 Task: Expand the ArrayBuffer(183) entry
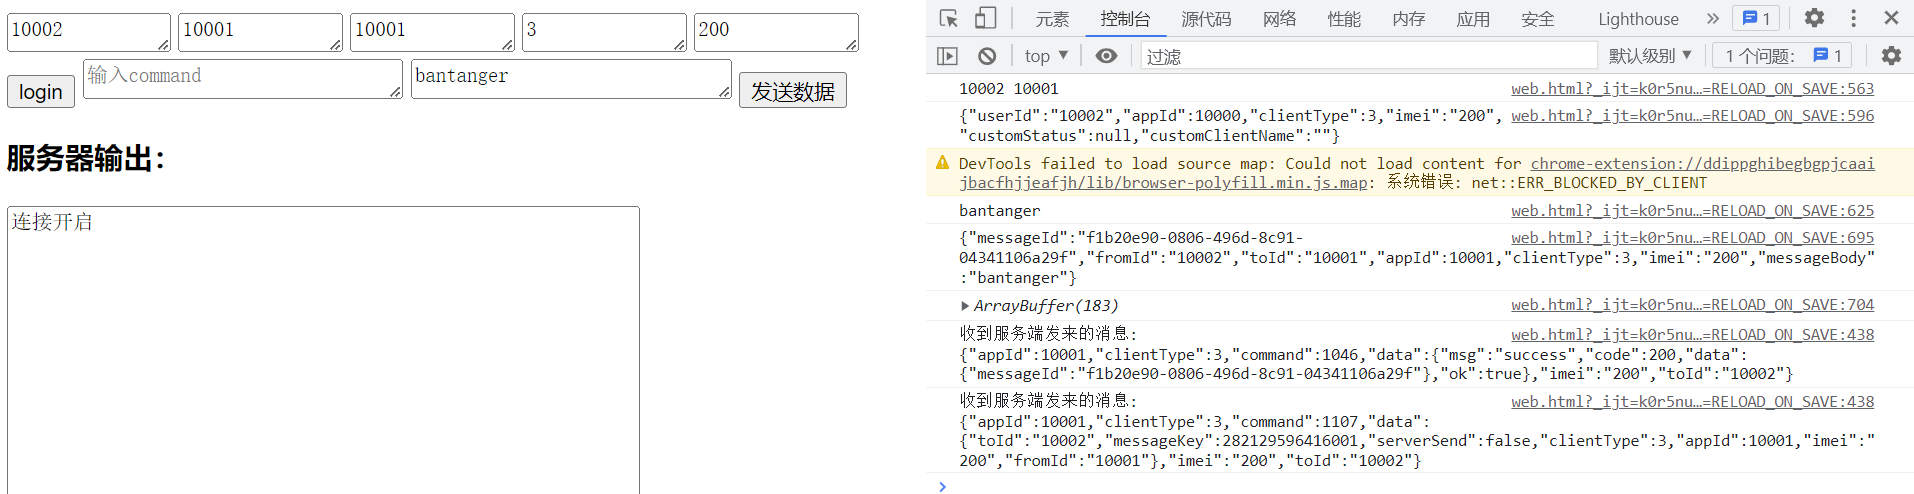[965, 306]
